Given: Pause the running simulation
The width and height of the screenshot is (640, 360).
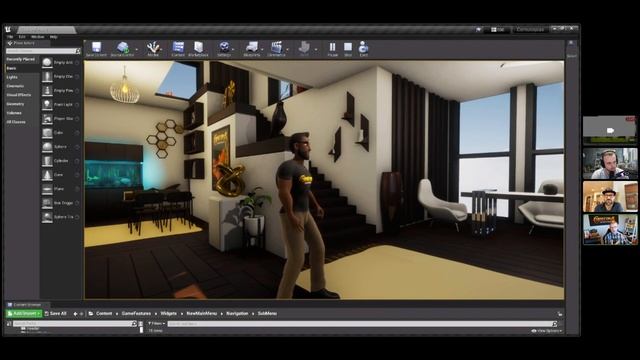Looking at the screenshot, I should 333,47.
